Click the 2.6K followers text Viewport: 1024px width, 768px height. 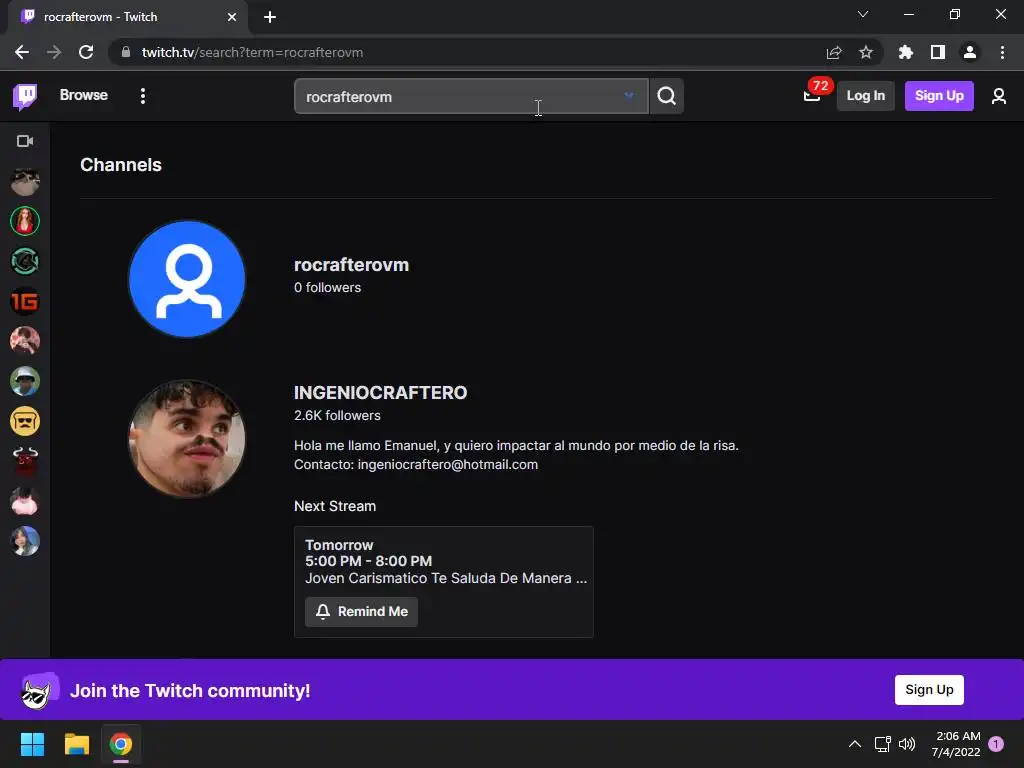337,415
